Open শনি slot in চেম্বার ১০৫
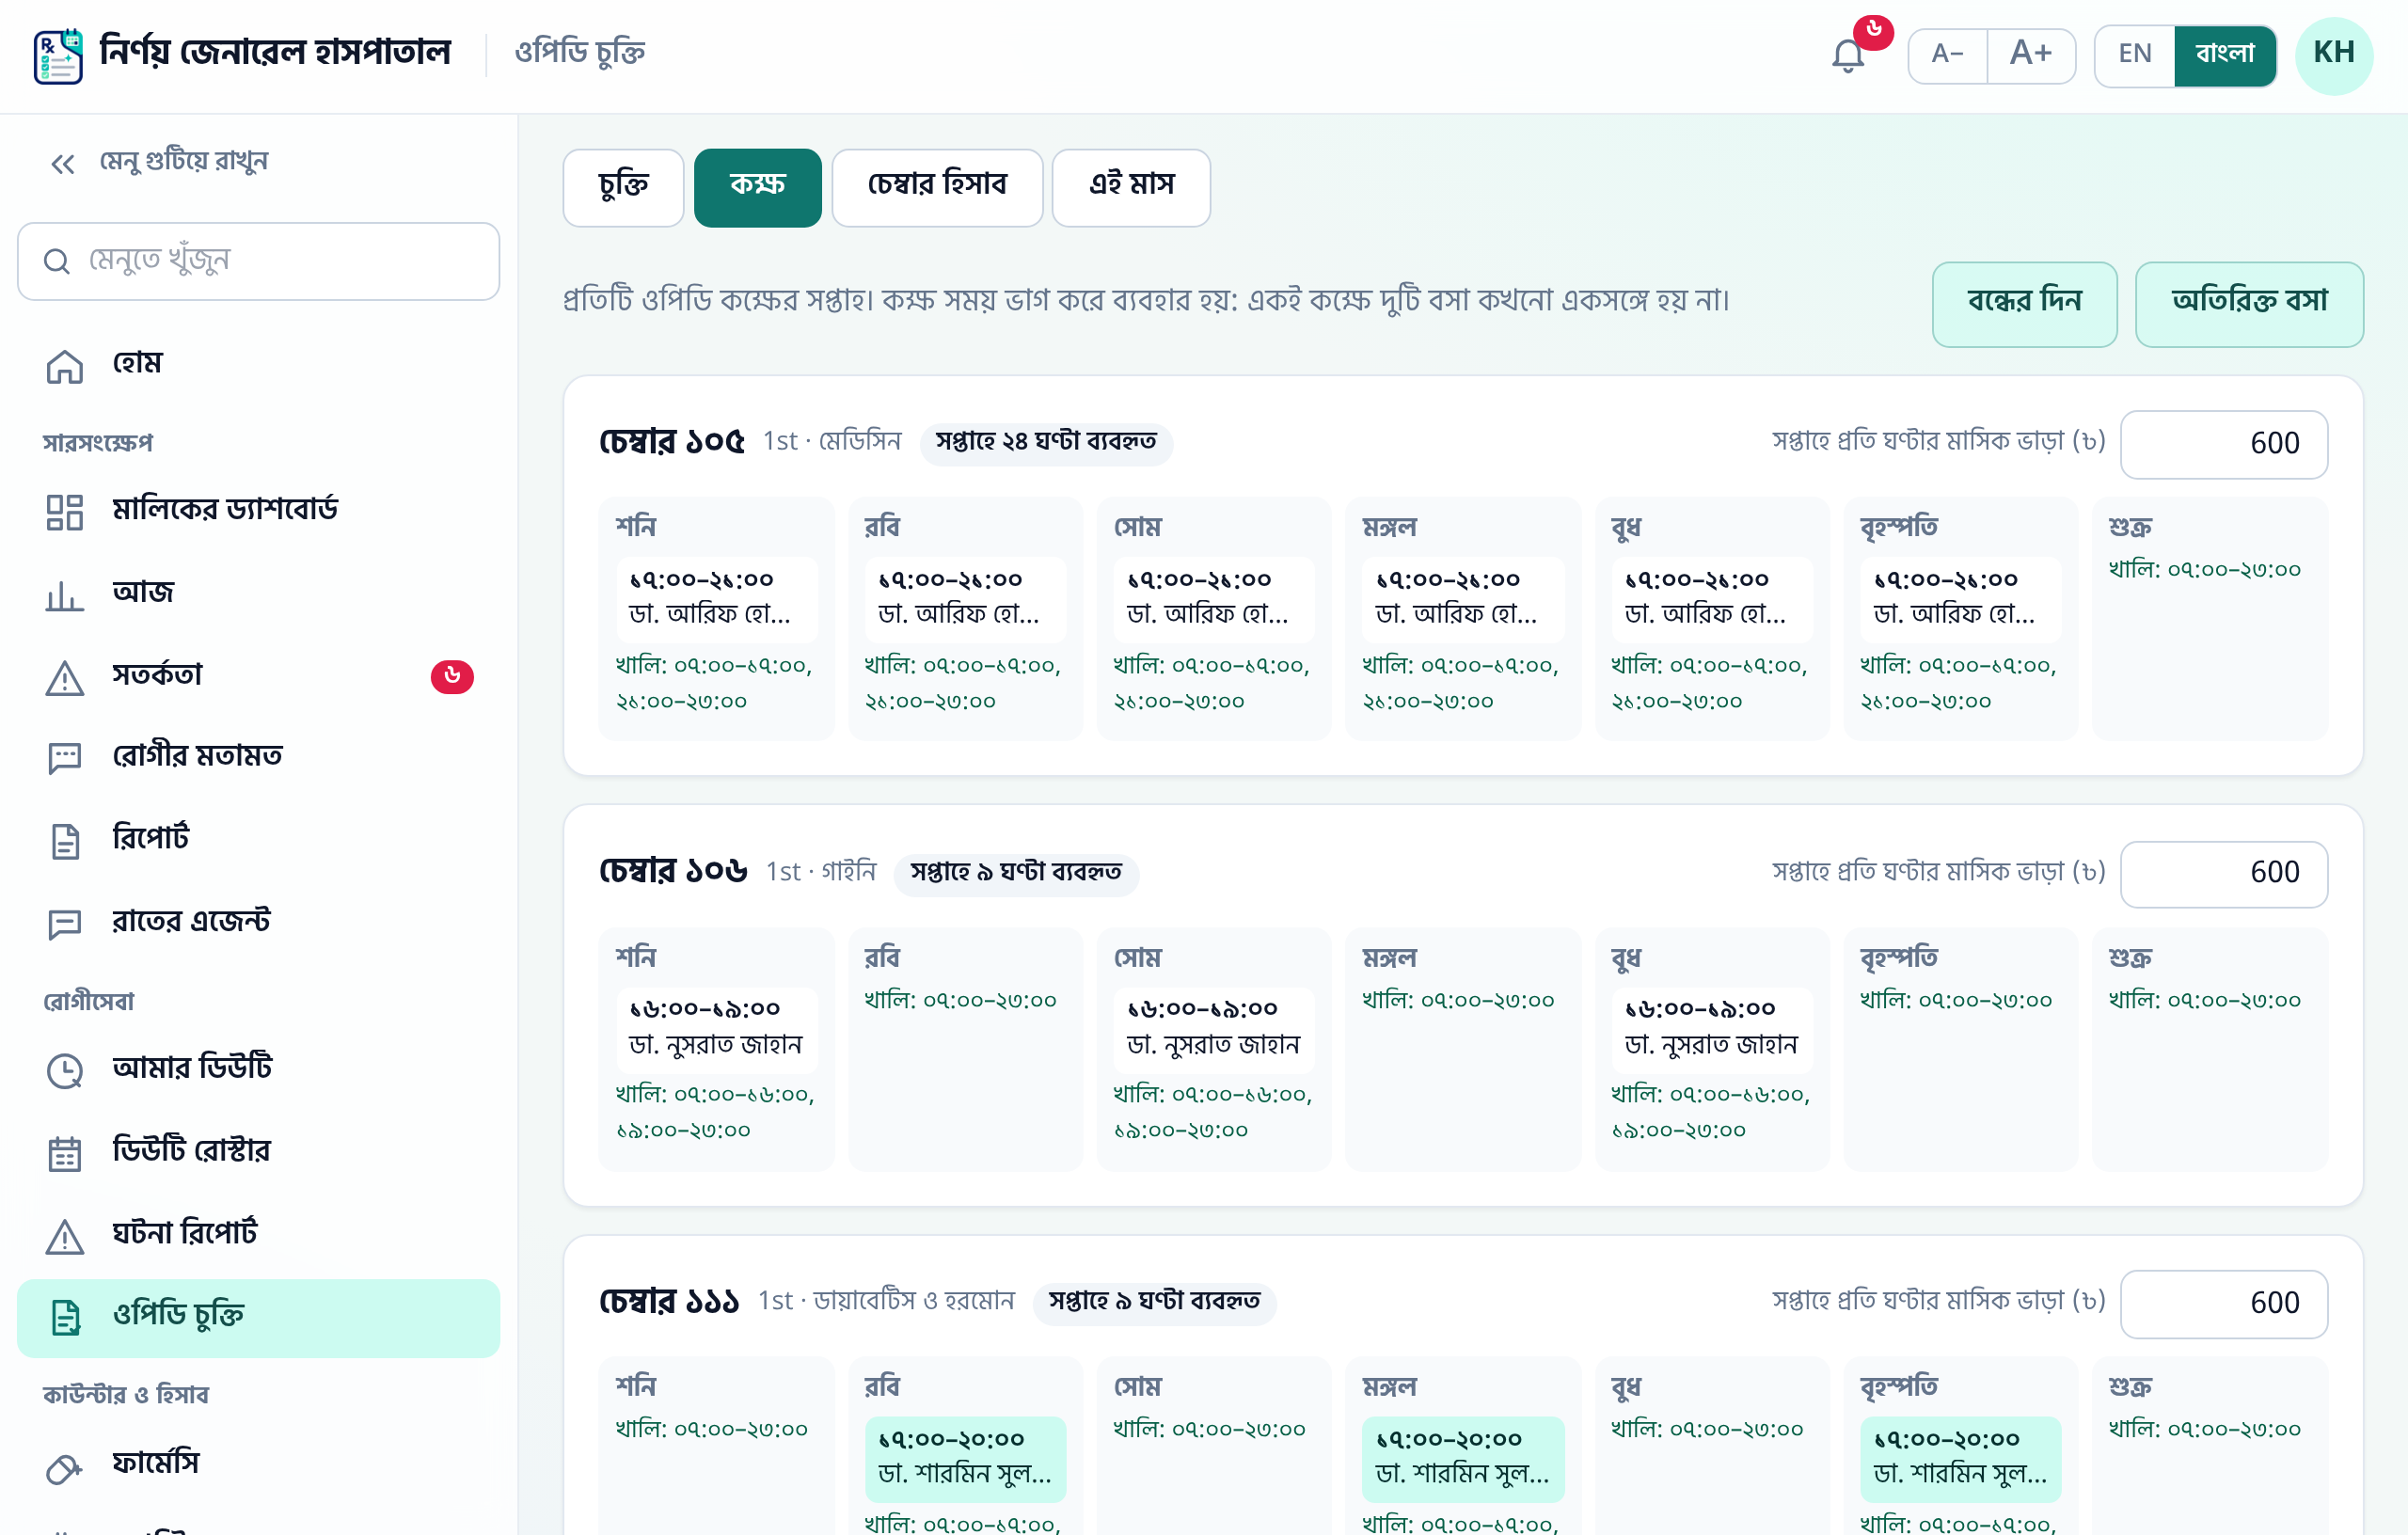 (x=717, y=599)
